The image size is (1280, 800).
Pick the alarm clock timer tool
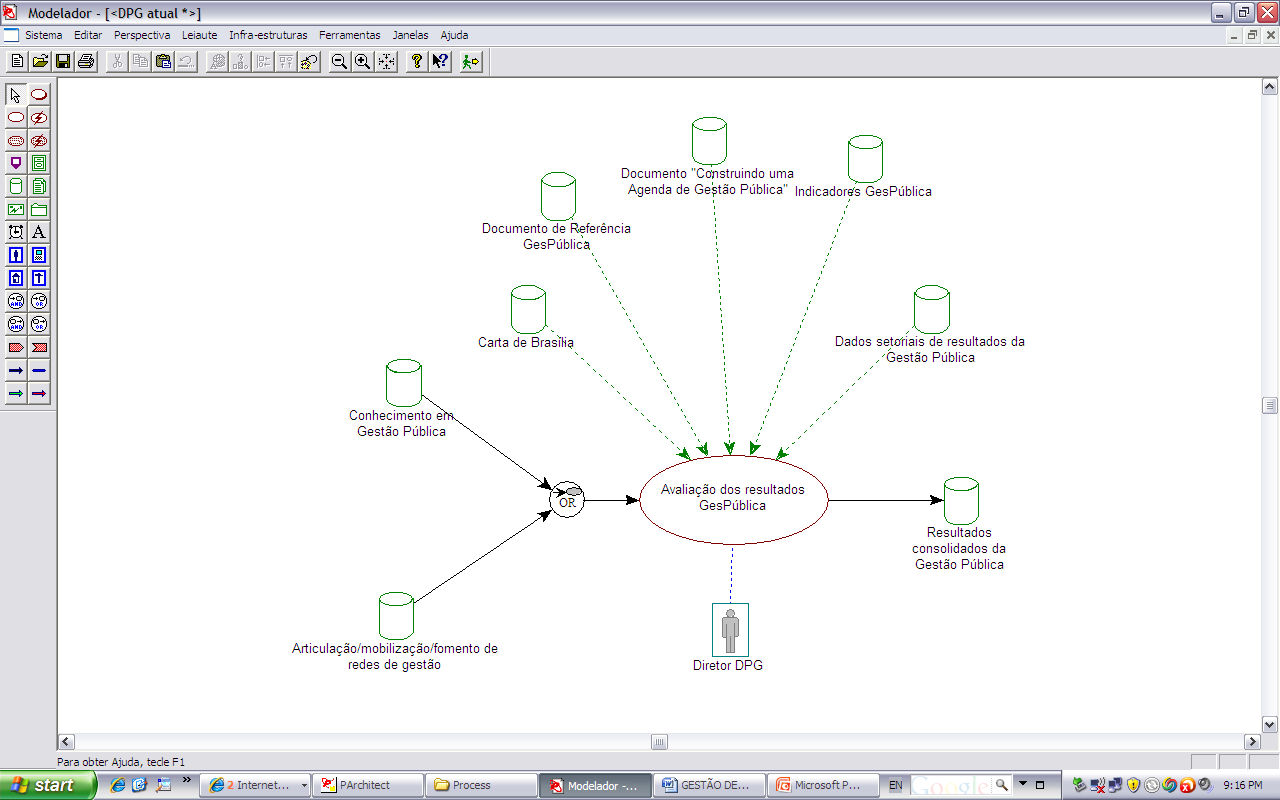click(16, 233)
